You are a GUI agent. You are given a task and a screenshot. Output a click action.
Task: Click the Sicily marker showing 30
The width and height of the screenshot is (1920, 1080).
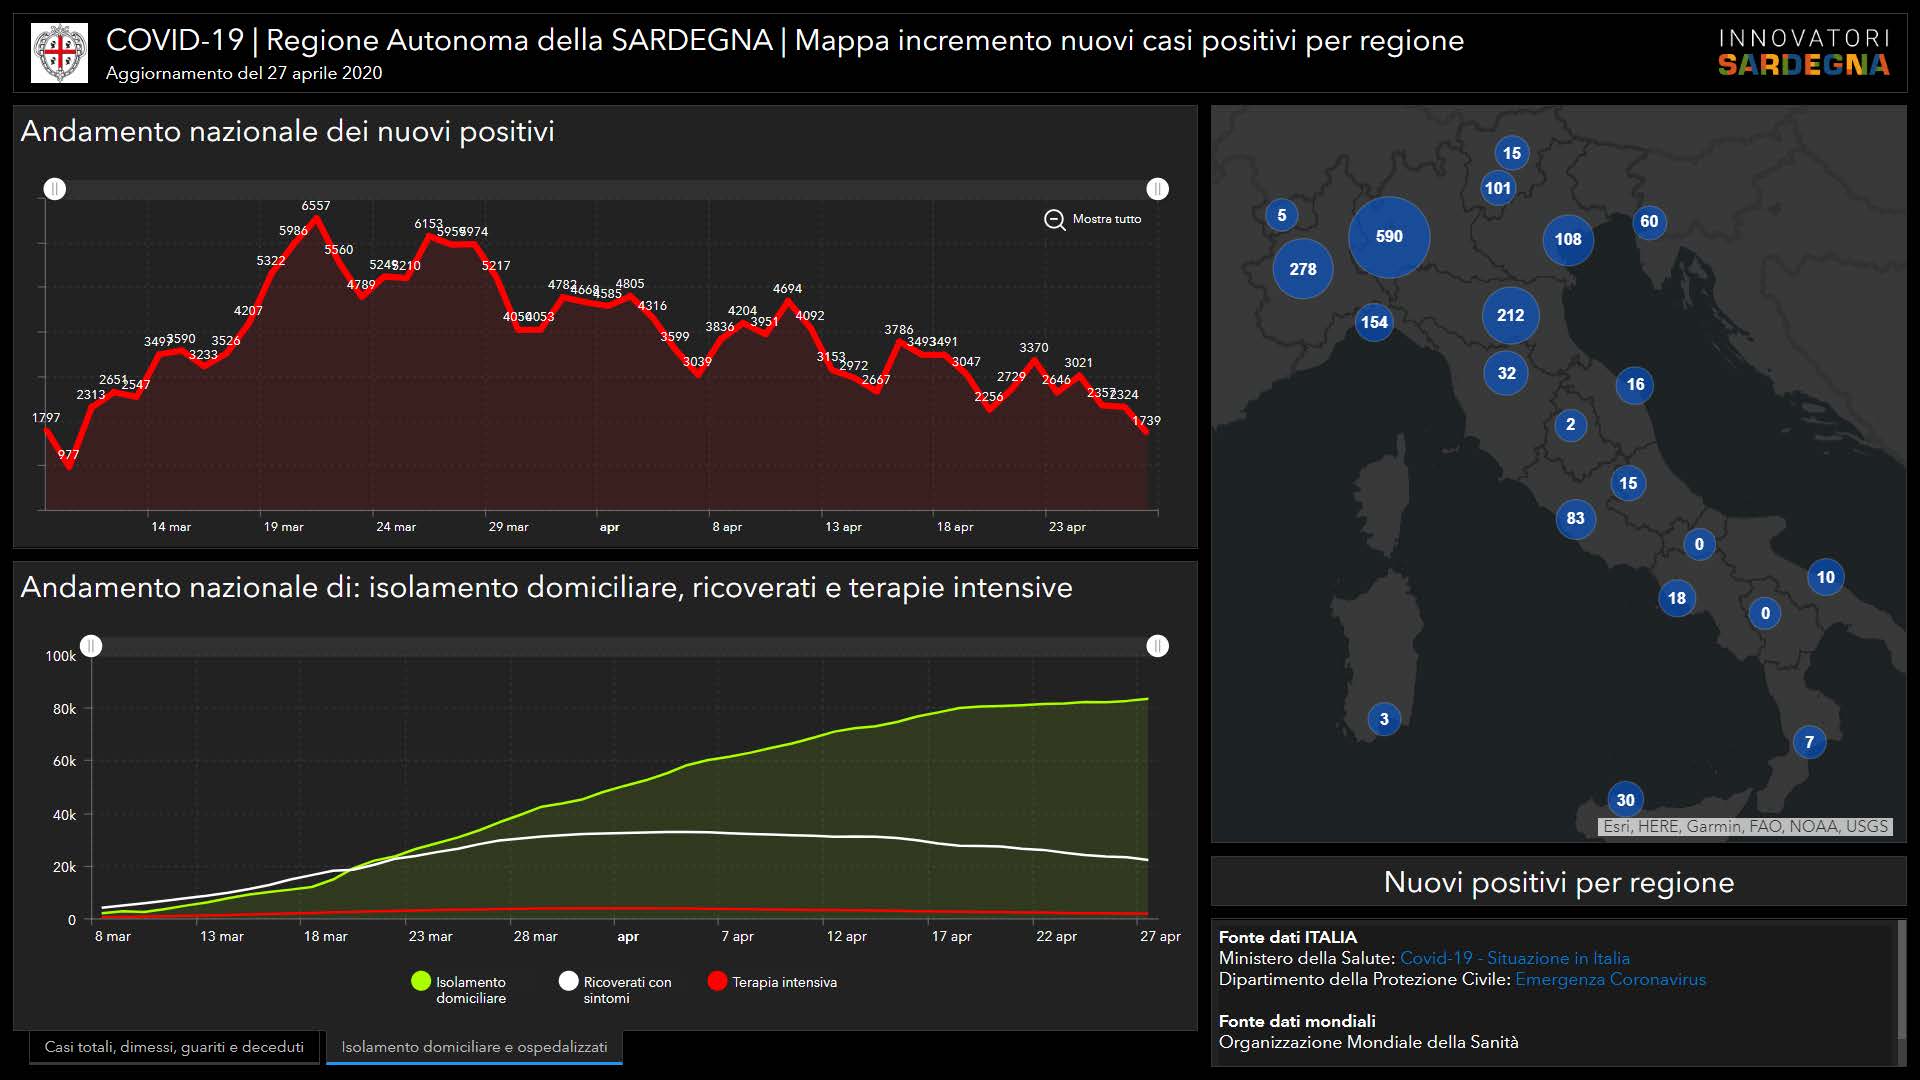click(1625, 799)
